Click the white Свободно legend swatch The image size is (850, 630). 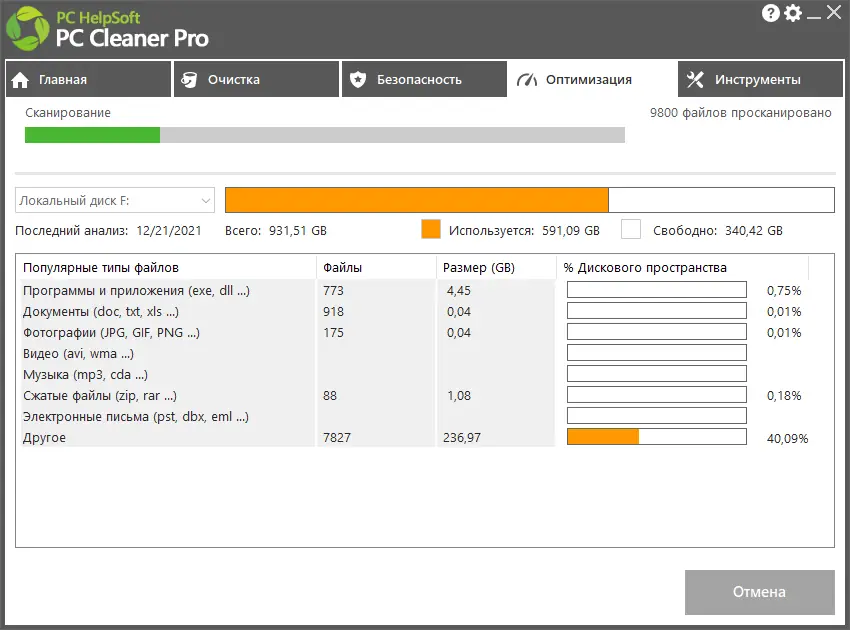coord(631,229)
